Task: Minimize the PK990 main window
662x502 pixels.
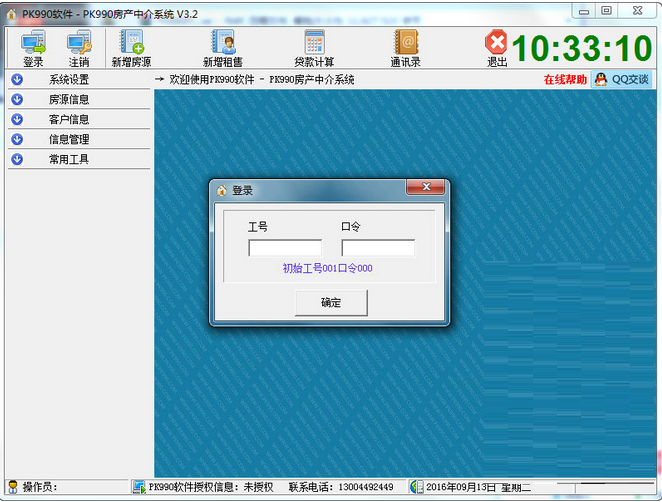Action: click(583, 11)
